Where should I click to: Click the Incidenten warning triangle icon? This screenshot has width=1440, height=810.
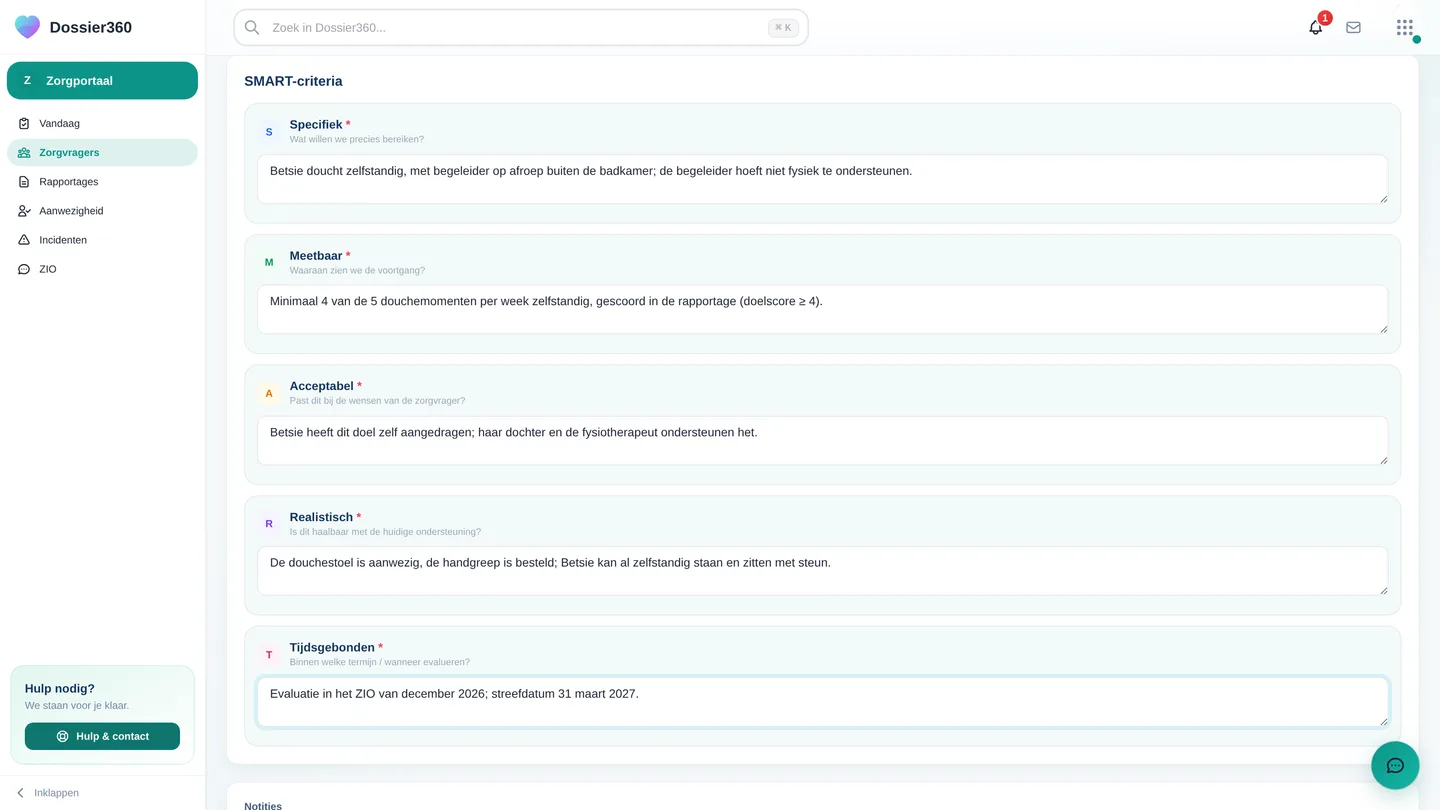pos(24,240)
